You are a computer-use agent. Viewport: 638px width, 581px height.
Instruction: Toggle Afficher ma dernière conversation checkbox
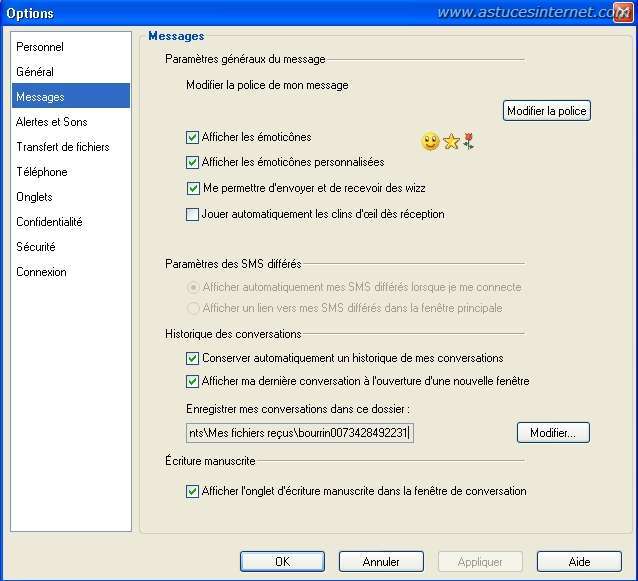[x=192, y=381]
